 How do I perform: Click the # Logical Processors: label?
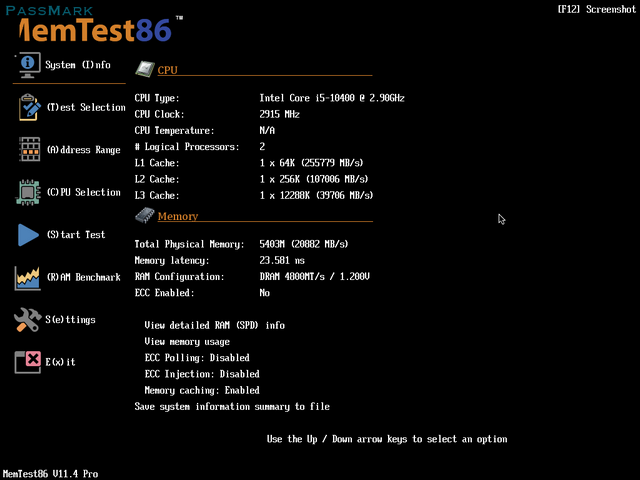pos(187,147)
